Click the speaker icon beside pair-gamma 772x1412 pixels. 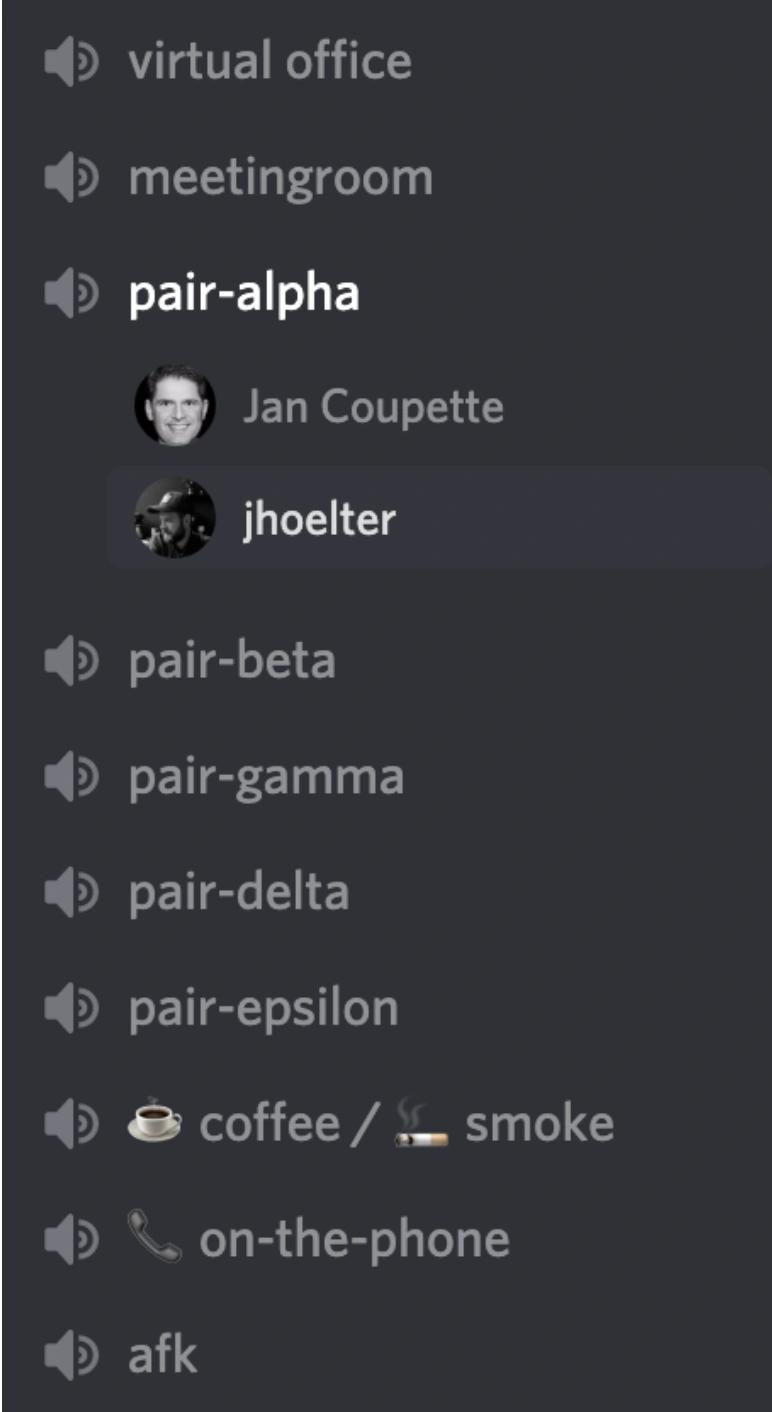[x=71, y=777]
